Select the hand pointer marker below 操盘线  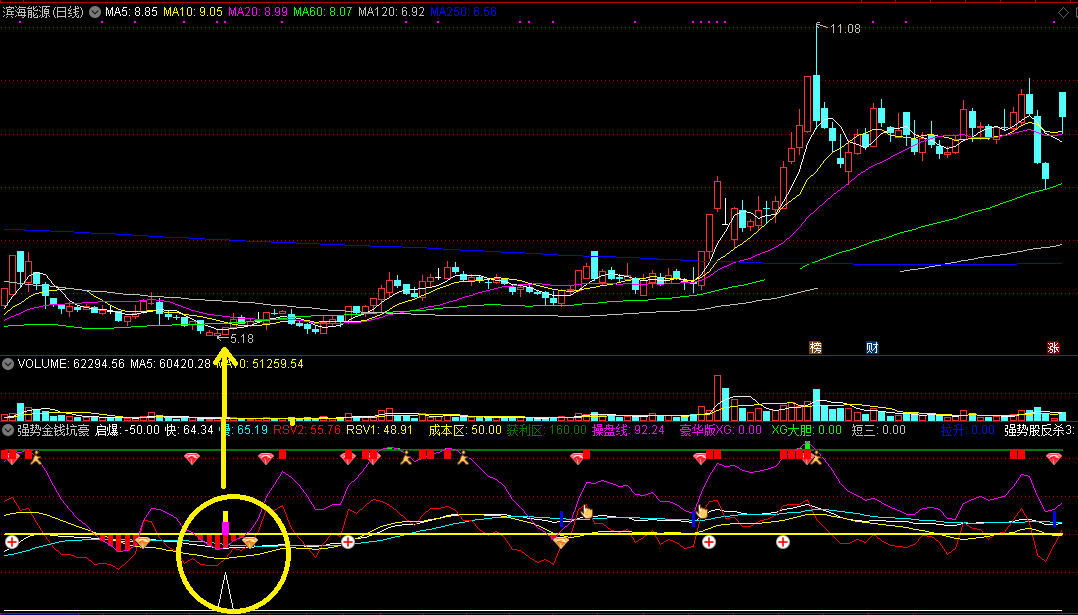(586, 511)
